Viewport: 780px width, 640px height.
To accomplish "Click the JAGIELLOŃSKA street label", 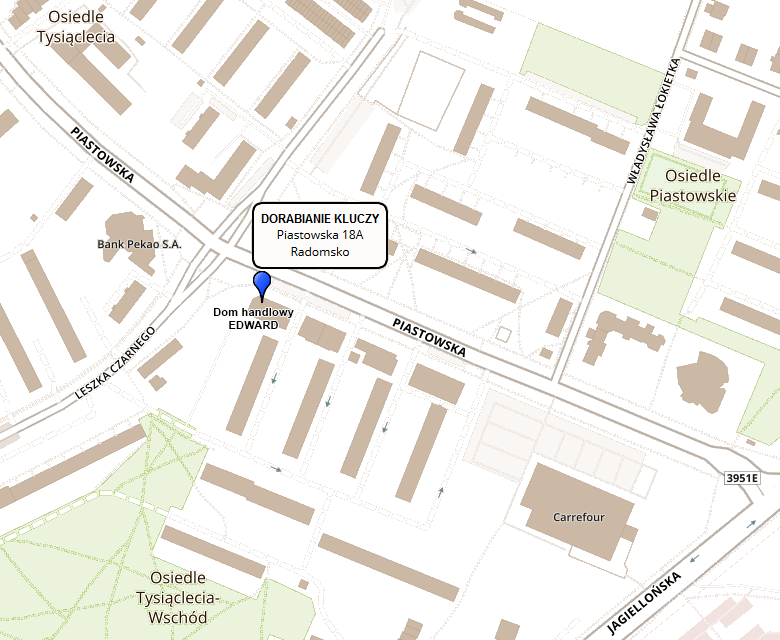I will [644, 604].
